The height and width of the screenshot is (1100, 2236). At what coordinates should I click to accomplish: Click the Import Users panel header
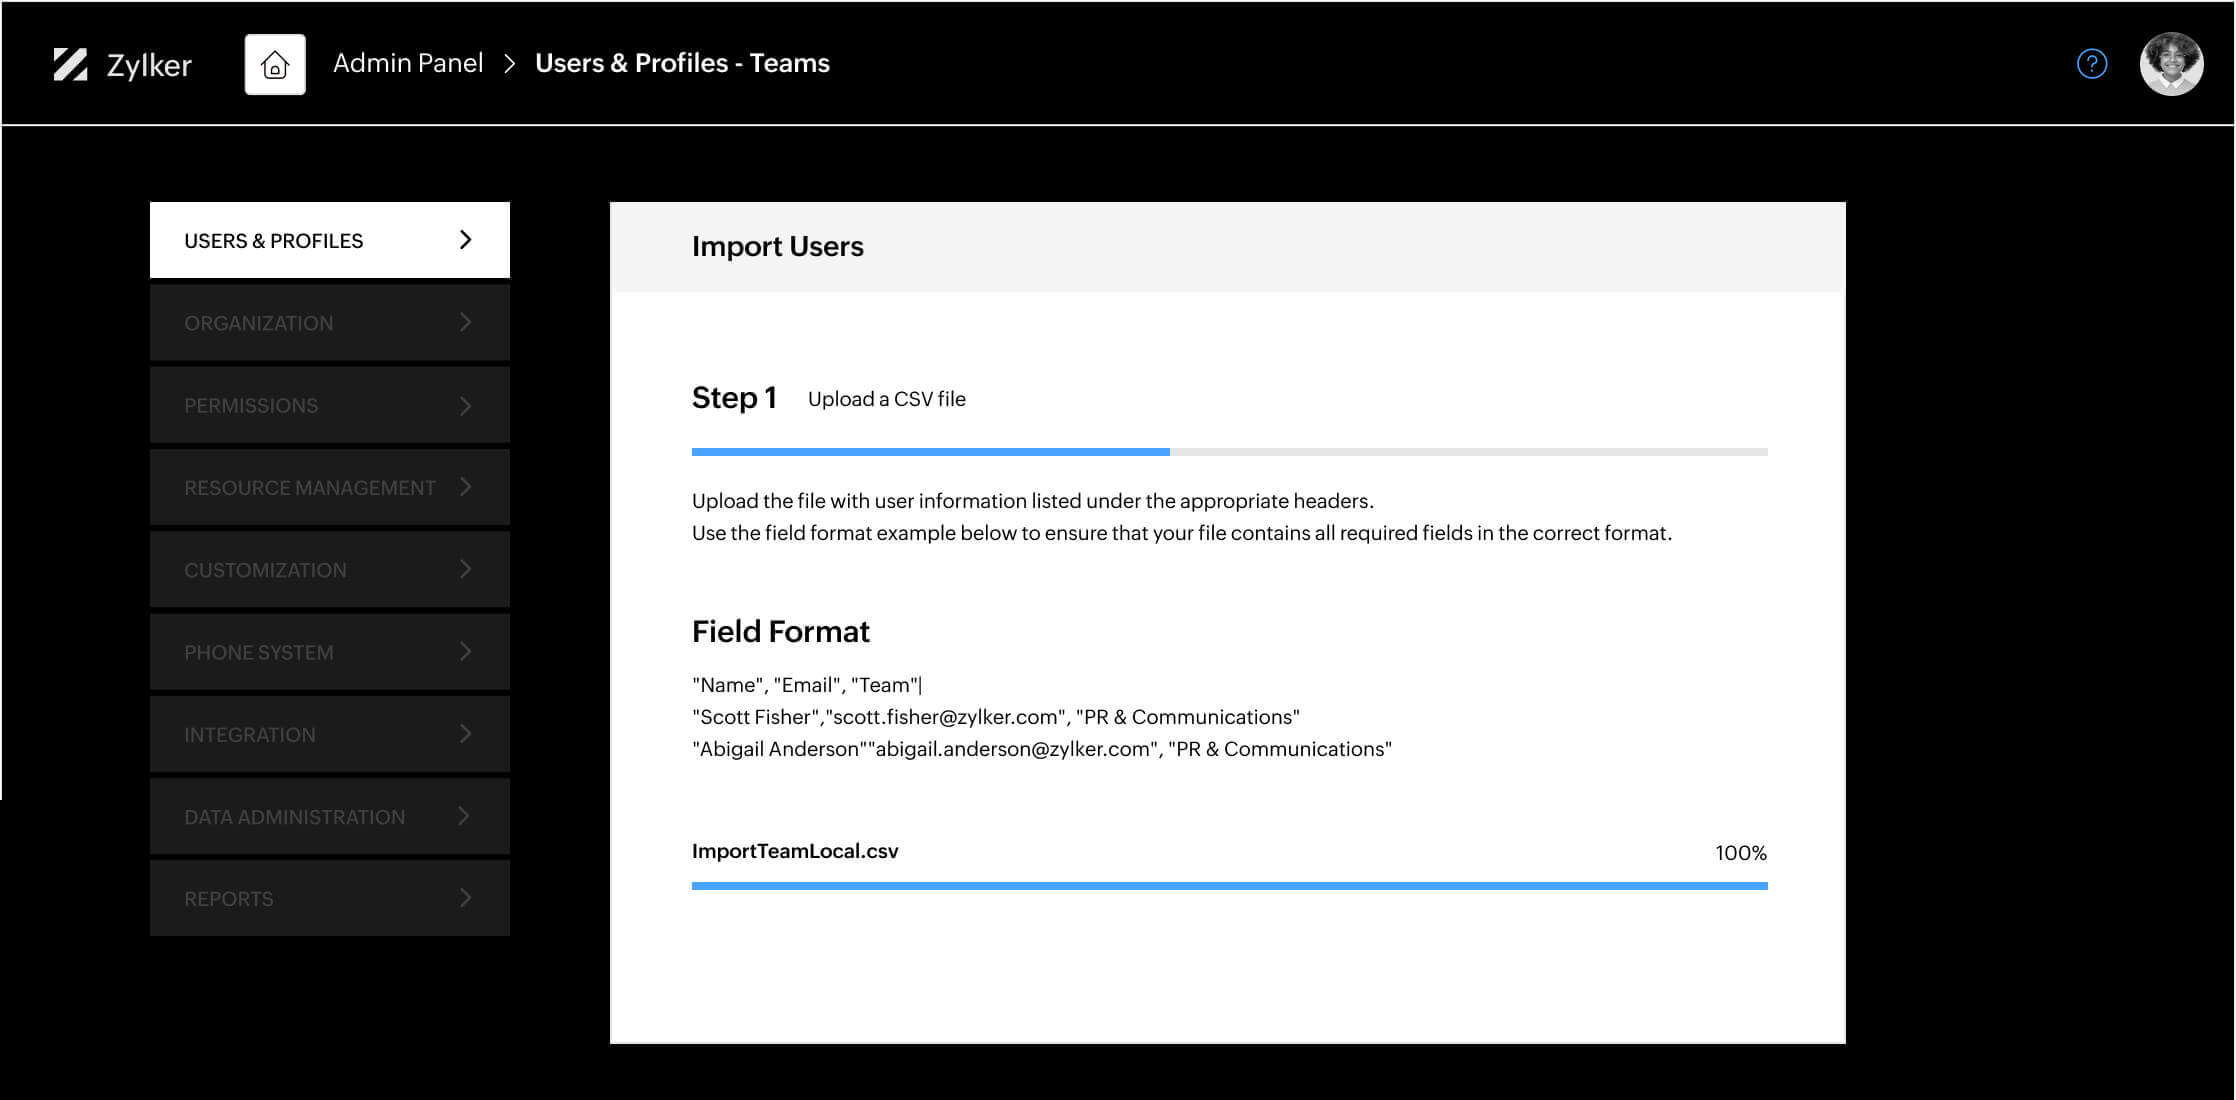tap(778, 246)
